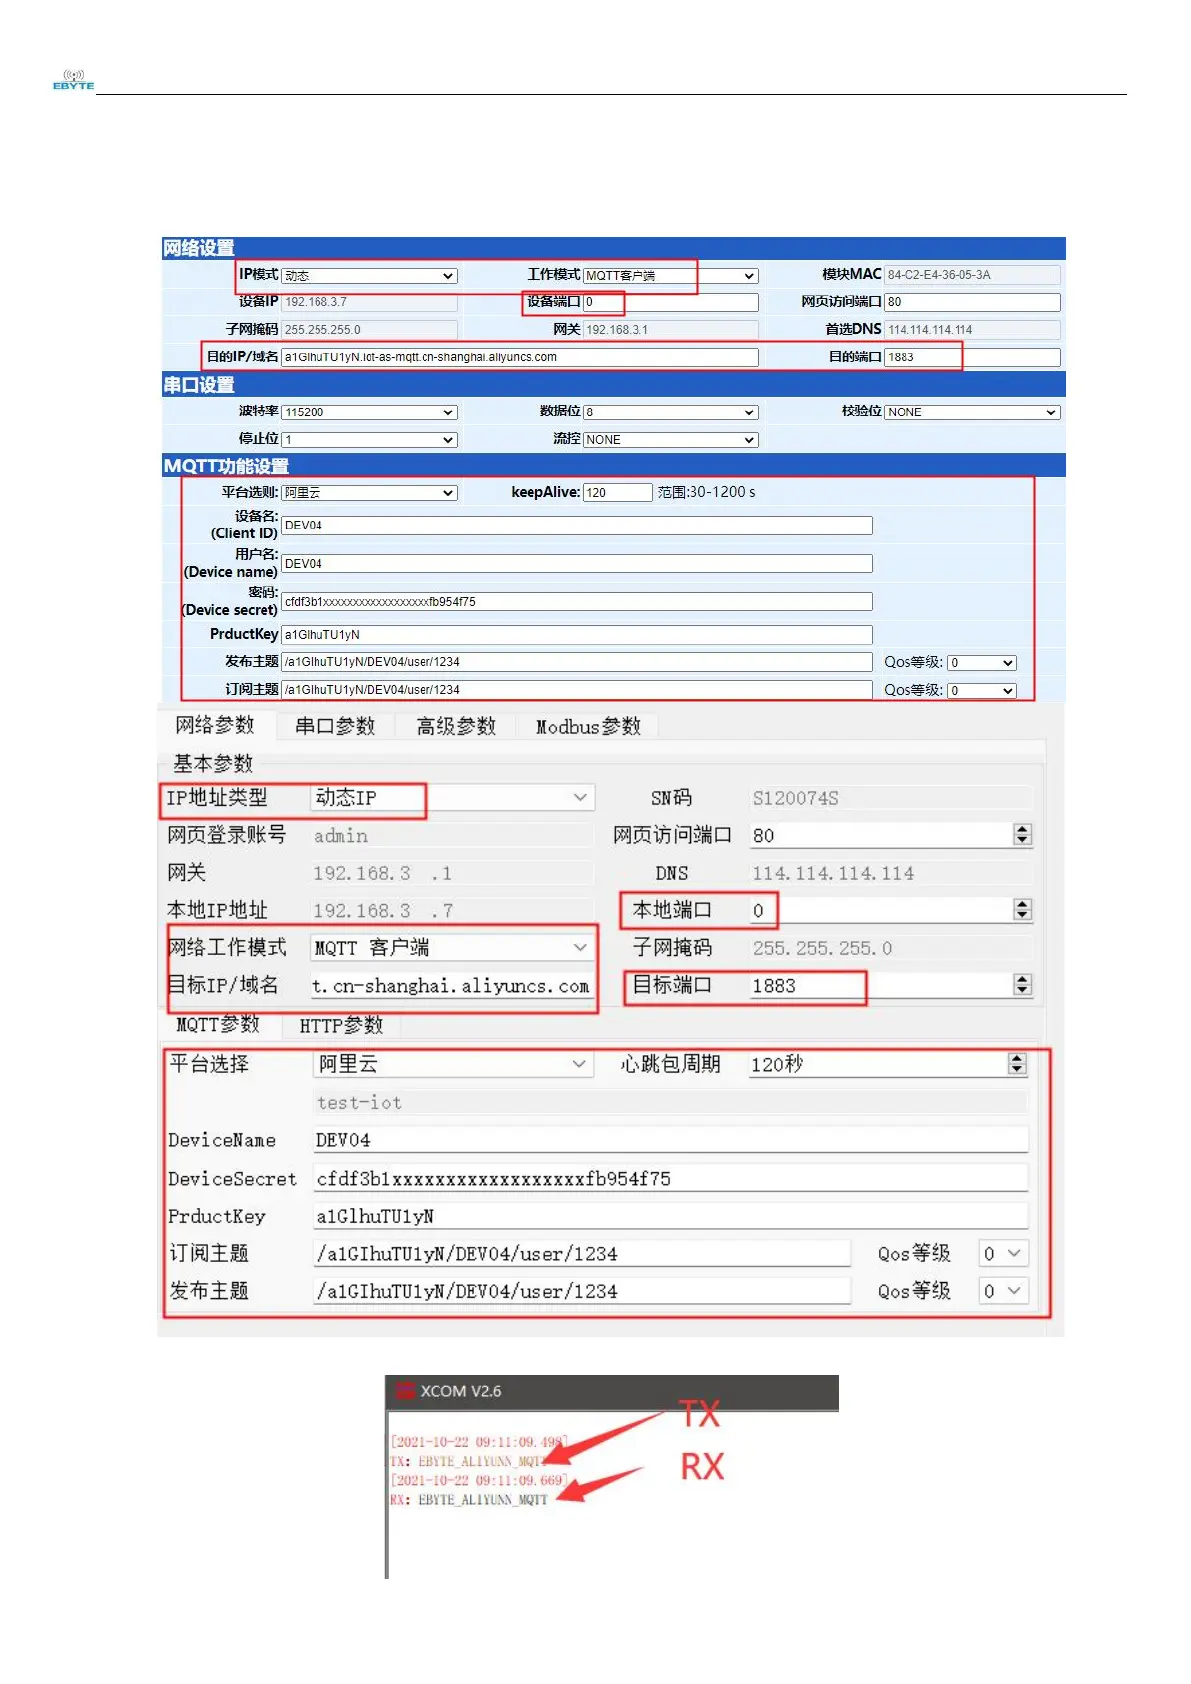This screenshot has height=1684, width=1191.
Task: Switch to the 串口参数 tab
Action: (x=335, y=726)
